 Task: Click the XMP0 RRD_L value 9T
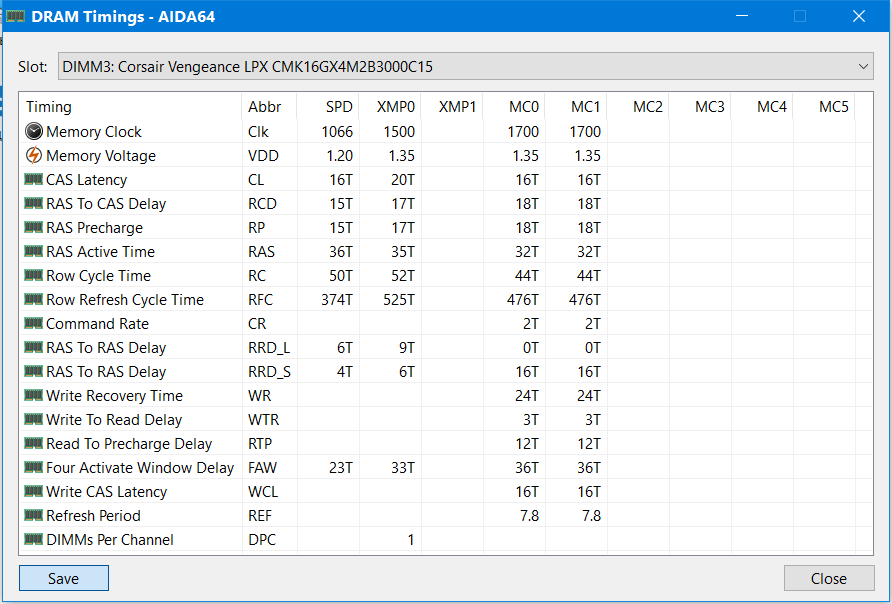(x=407, y=347)
